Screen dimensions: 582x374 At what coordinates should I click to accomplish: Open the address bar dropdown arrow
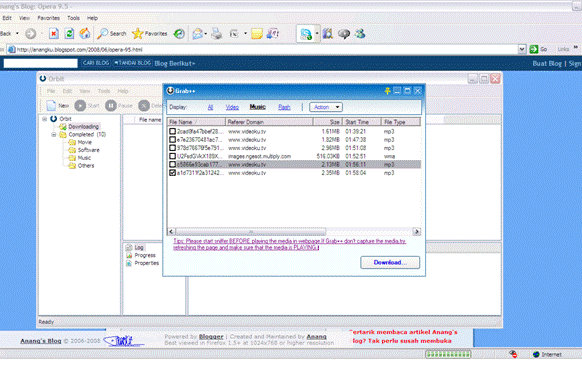[522, 49]
